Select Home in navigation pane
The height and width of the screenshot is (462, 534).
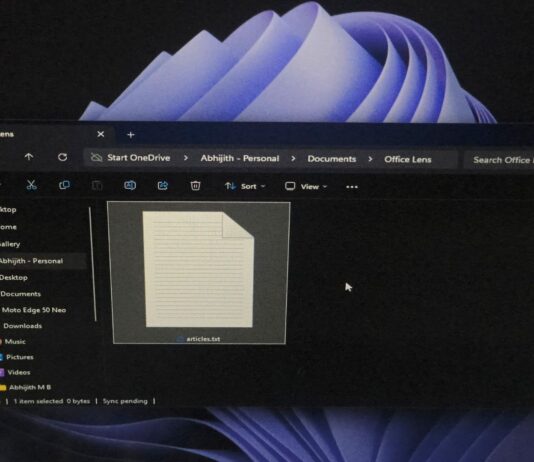pyautogui.click(x=8, y=227)
